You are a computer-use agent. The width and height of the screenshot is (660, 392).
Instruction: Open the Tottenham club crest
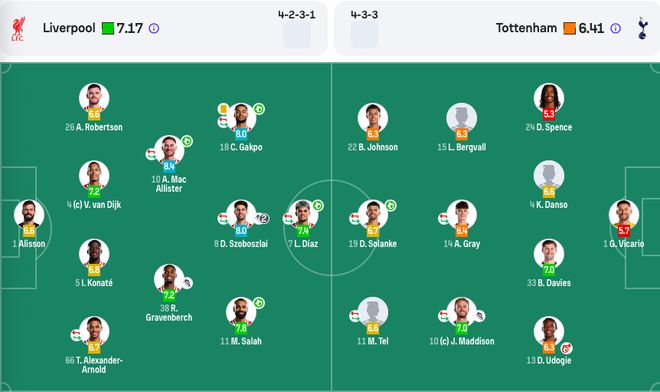642,28
